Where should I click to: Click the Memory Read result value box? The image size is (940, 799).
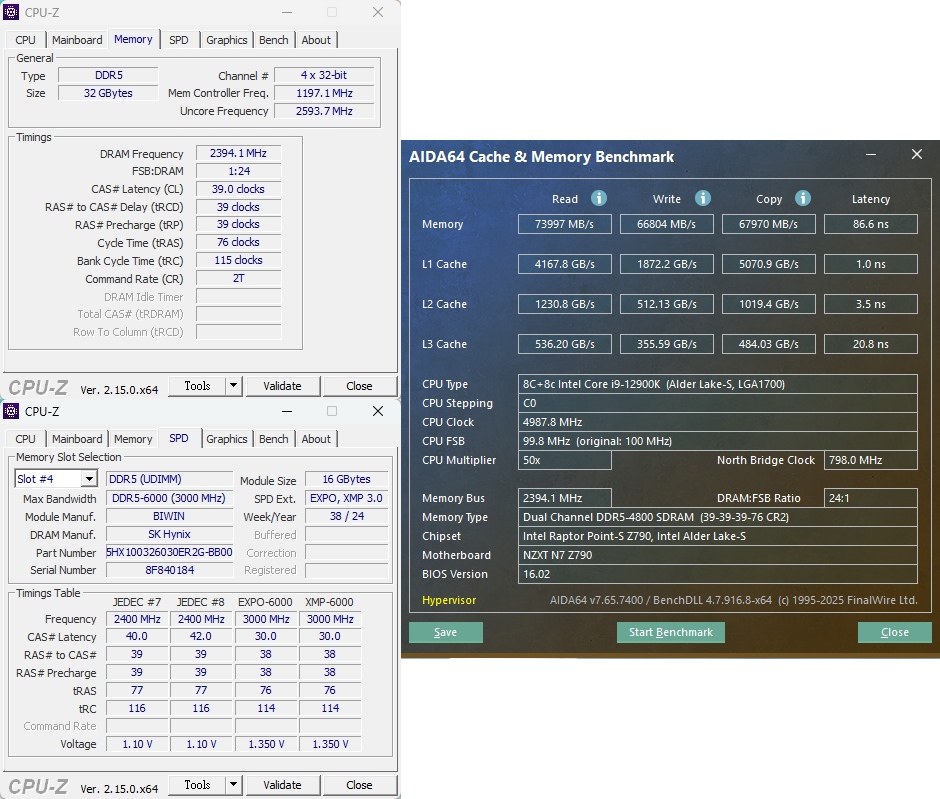point(564,224)
